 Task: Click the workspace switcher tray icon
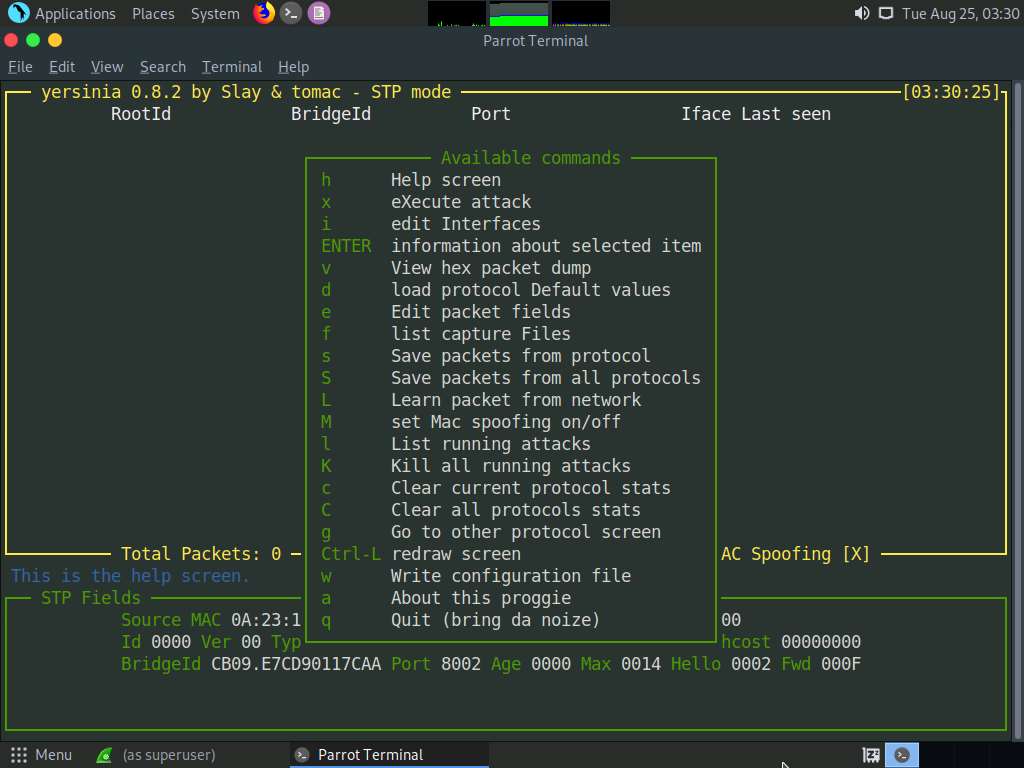[871, 755]
